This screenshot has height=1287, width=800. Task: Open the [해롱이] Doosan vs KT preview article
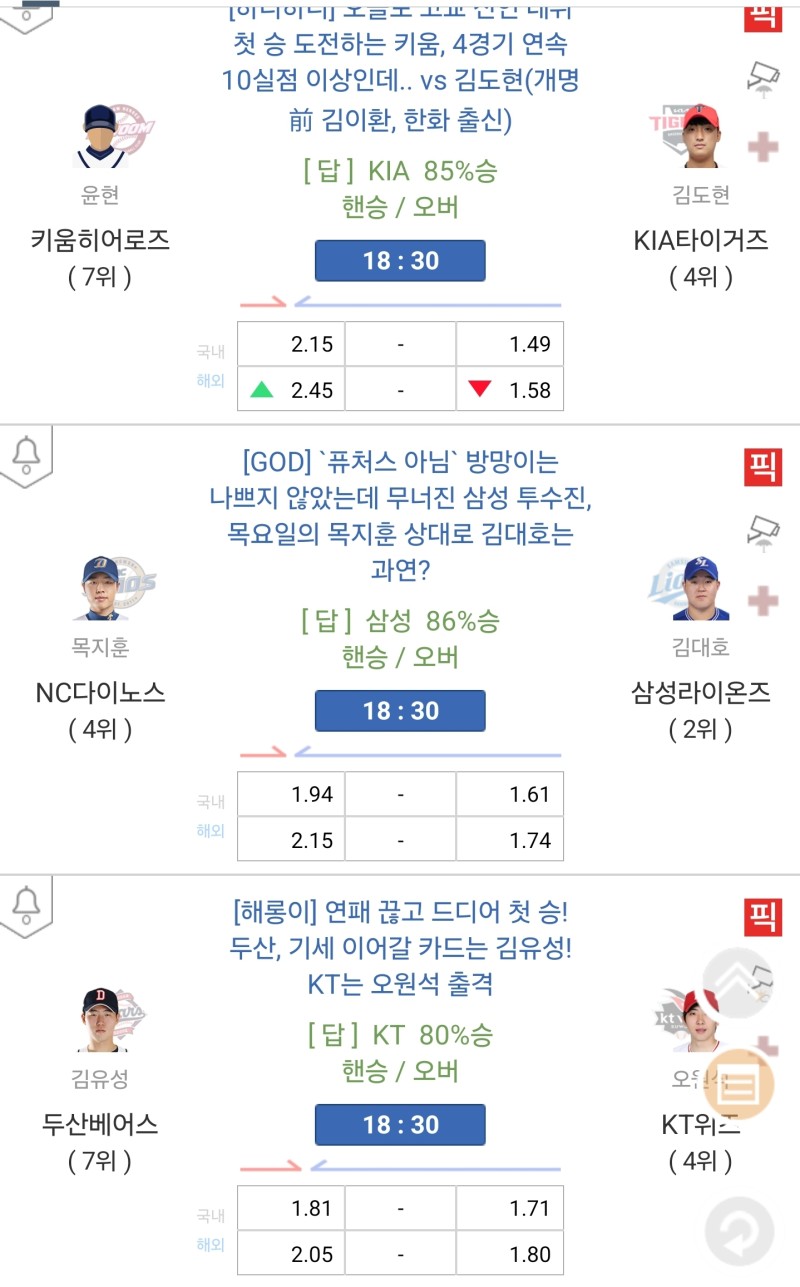pos(400,948)
